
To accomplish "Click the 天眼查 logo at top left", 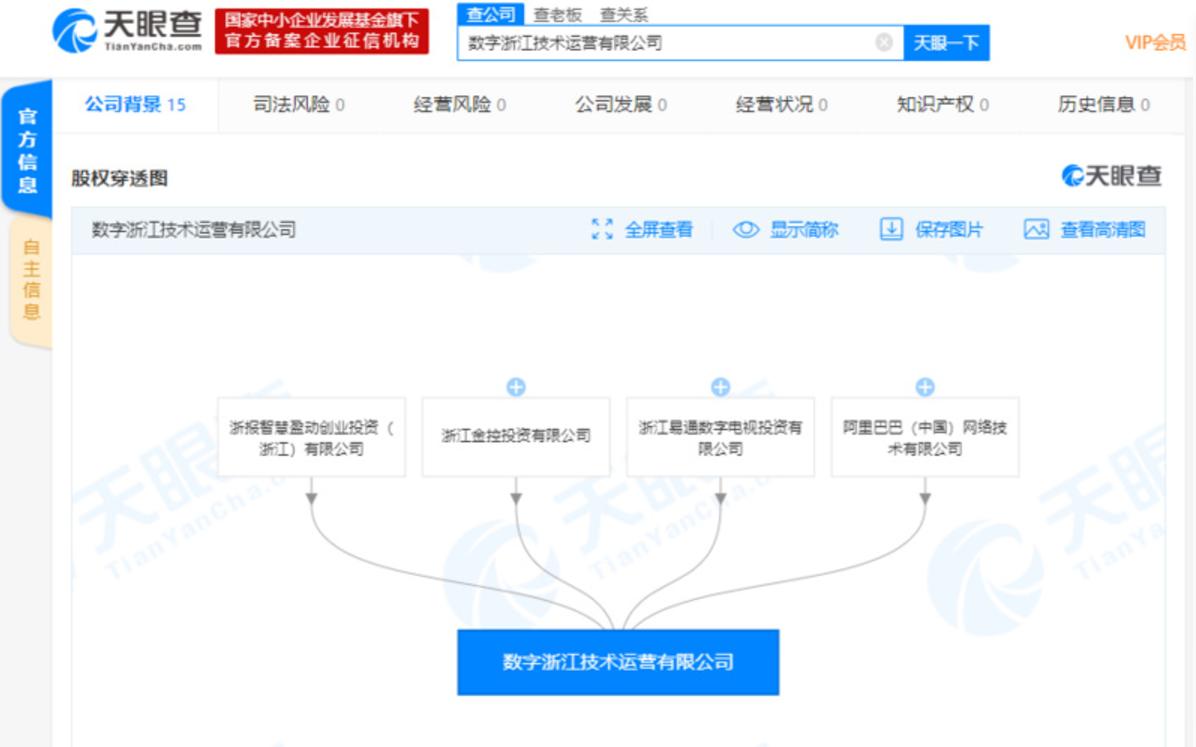I will [127, 31].
